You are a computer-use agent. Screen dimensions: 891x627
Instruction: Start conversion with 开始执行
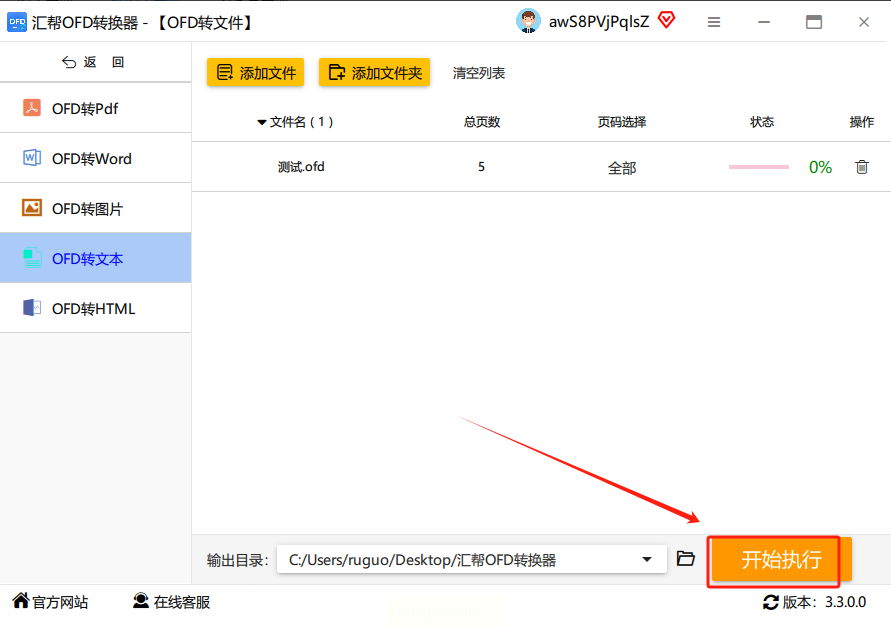pyautogui.click(x=781, y=560)
